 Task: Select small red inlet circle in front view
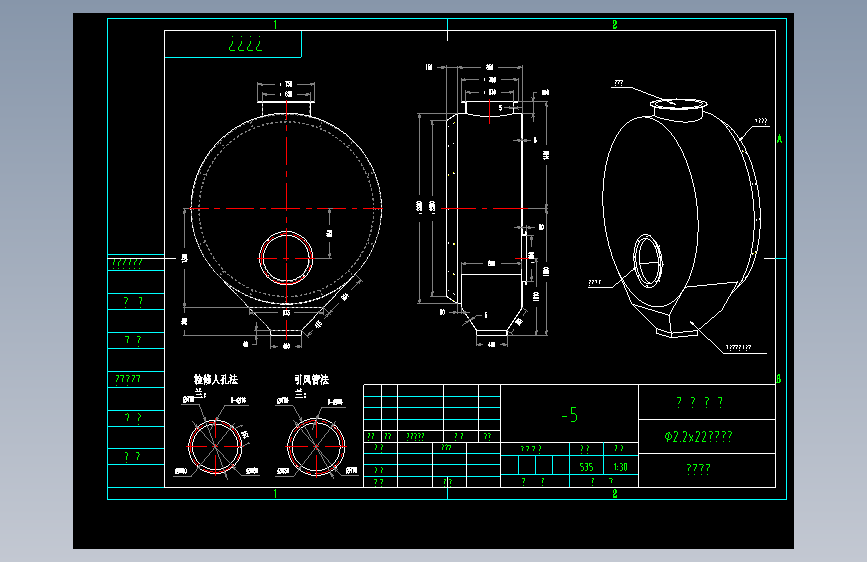pyautogui.click(x=286, y=258)
